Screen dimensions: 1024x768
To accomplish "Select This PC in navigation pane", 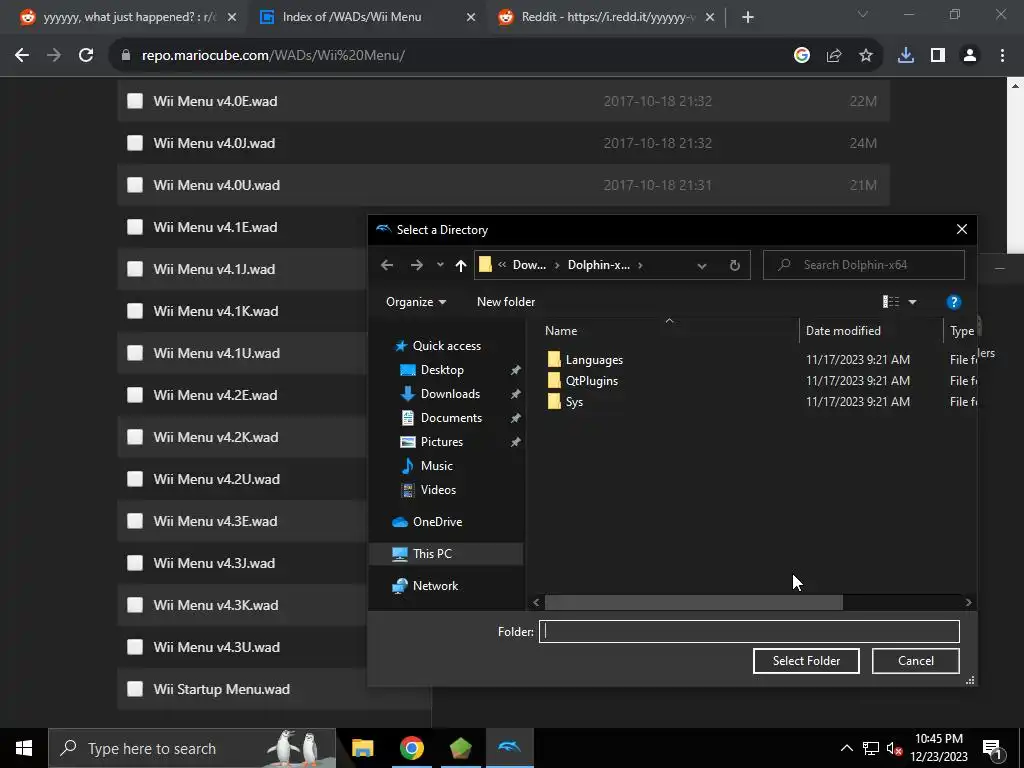I will tap(432, 554).
